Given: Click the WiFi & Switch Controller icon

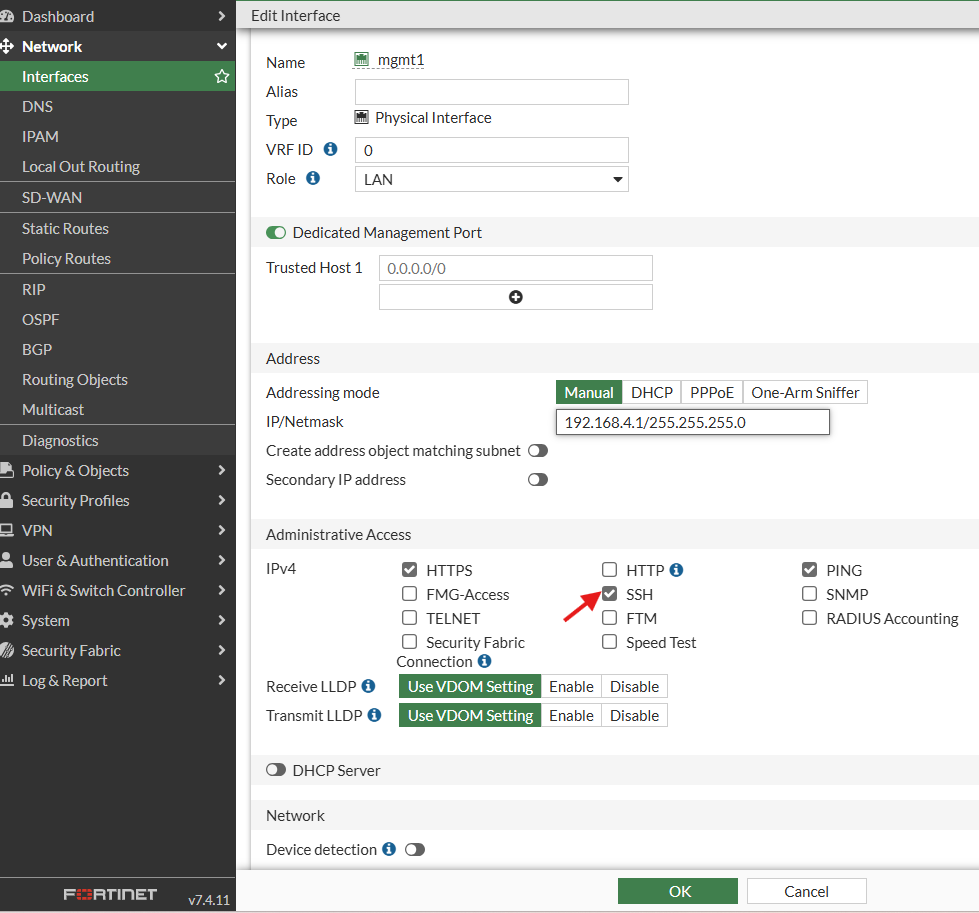Looking at the screenshot, I should [7, 590].
